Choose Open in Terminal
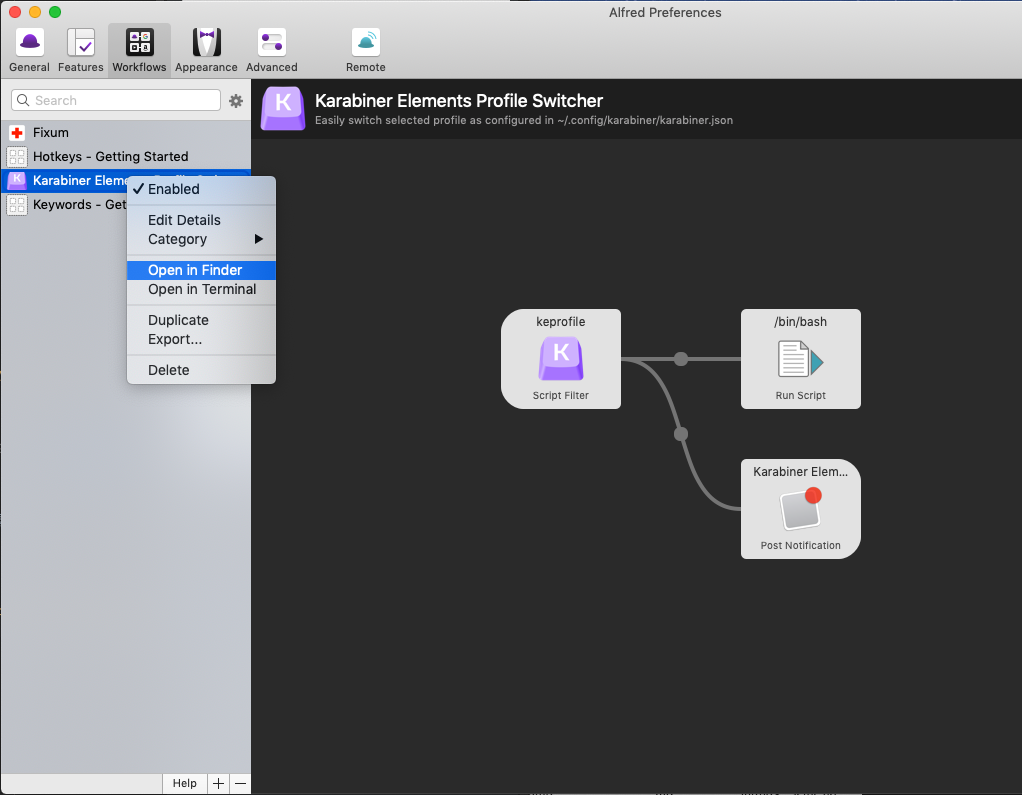Image resolution: width=1022 pixels, height=795 pixels. [201, 289]
